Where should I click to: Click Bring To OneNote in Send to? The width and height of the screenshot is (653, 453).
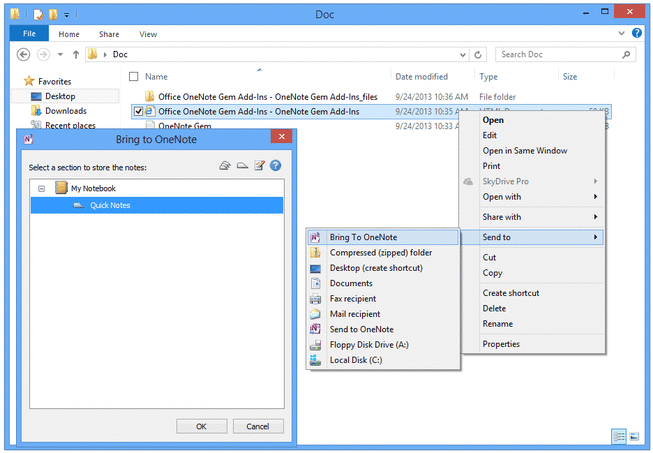(x=383, y=237)
